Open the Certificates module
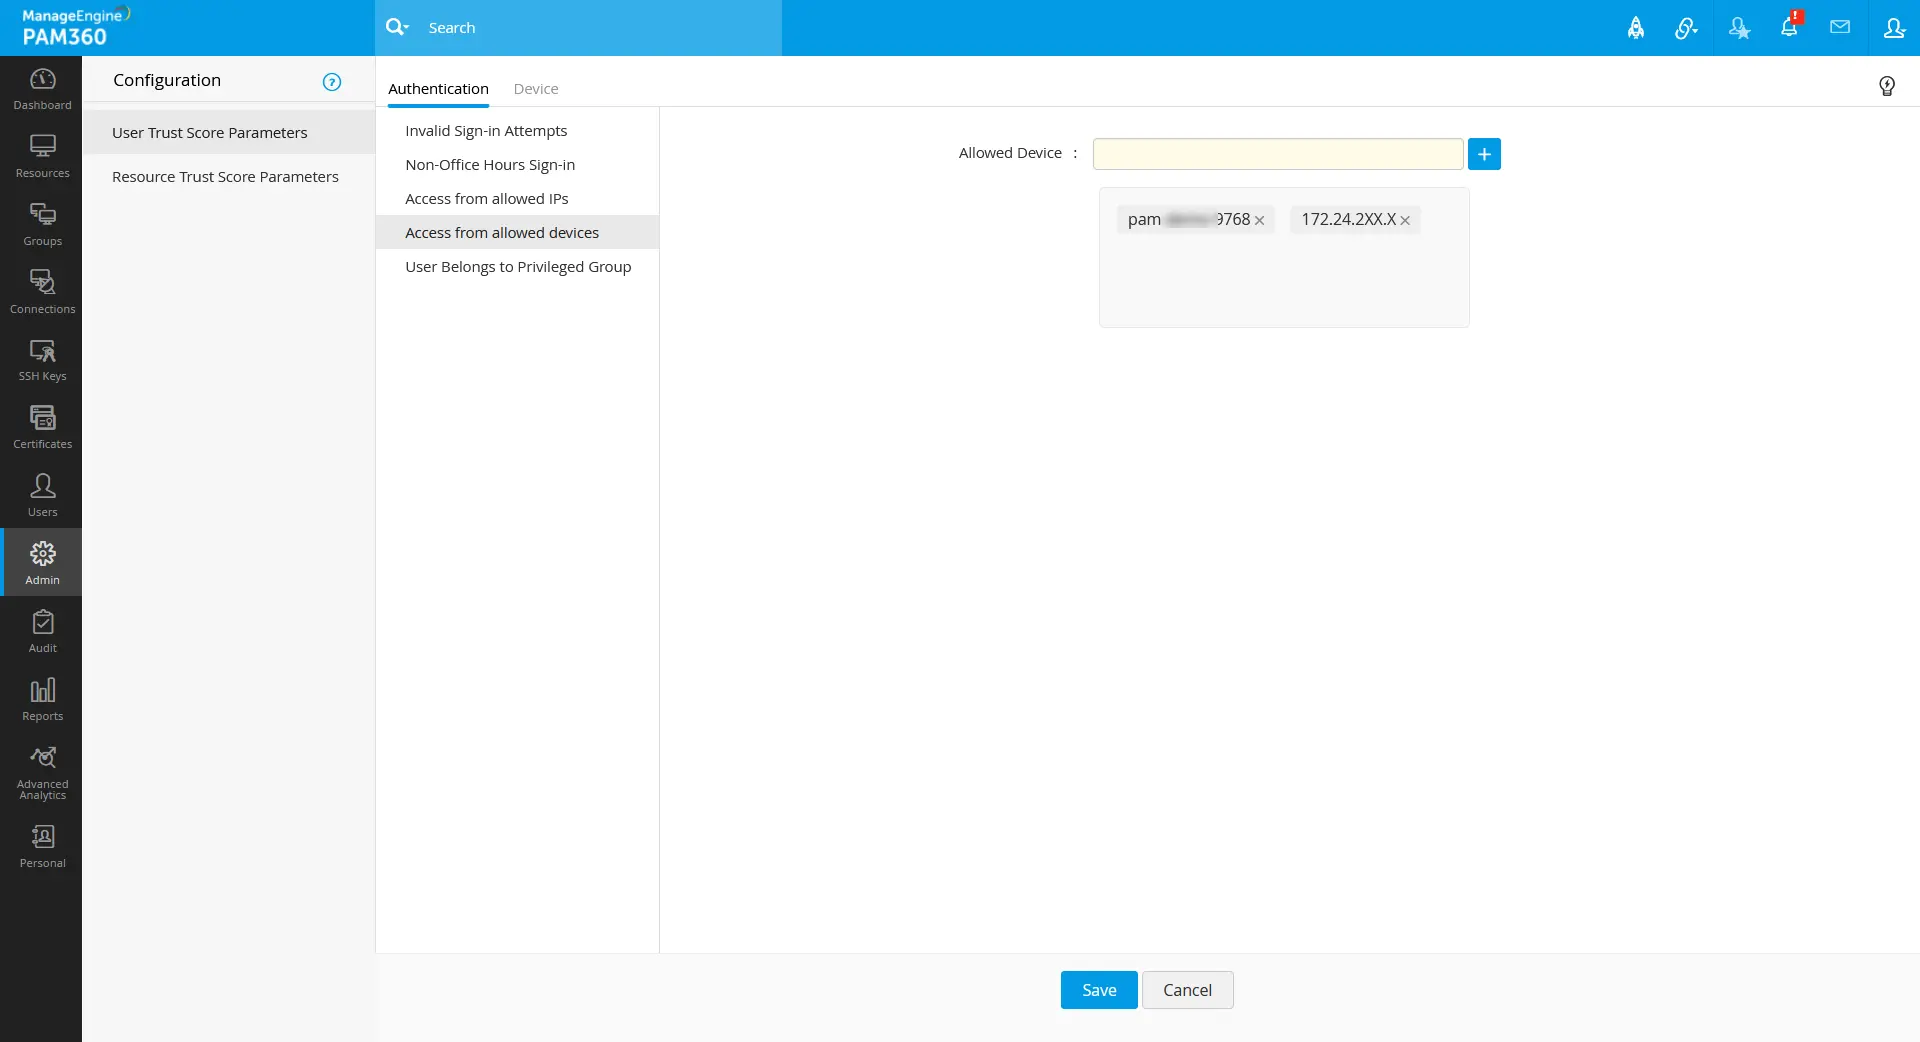The image size is (1920, 1042). pyautogui.click(x=42, y=428)
